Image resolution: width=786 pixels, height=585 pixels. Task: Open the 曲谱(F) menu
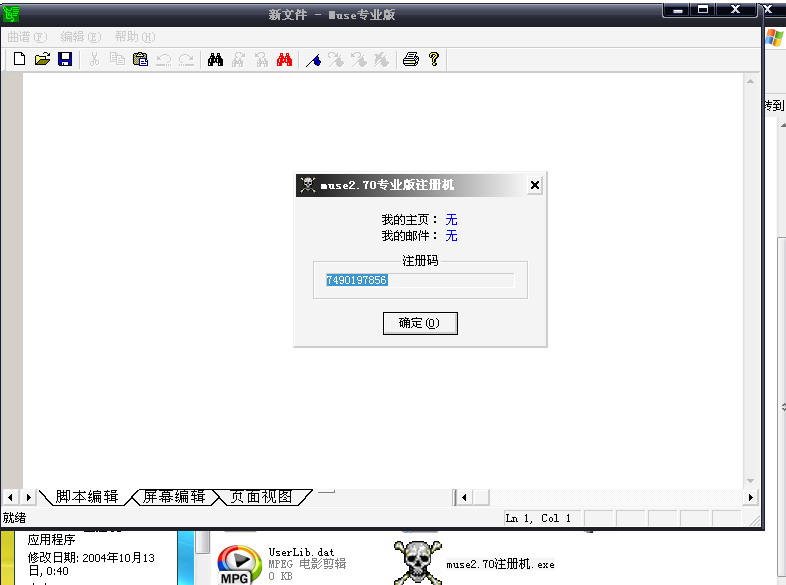point(27,37)
